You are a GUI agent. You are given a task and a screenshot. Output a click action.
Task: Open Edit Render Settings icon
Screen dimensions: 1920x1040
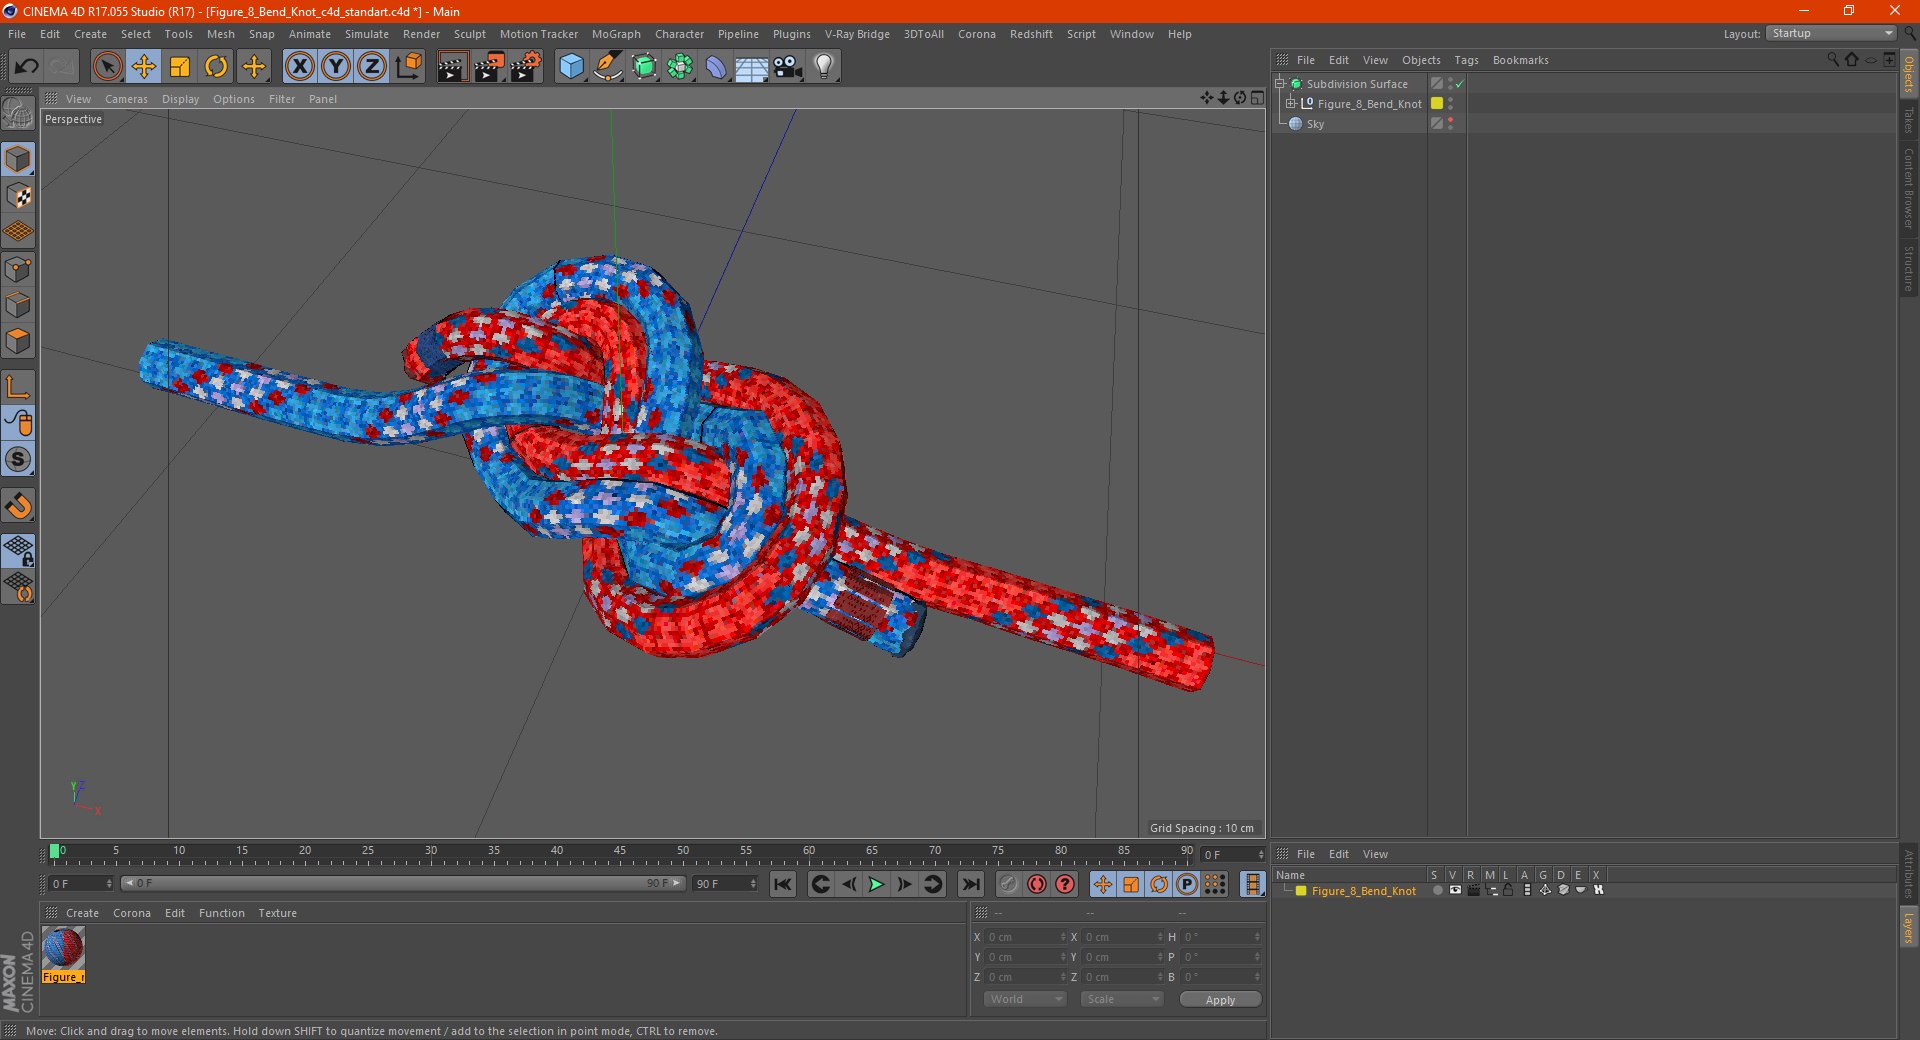click(525, 67)
